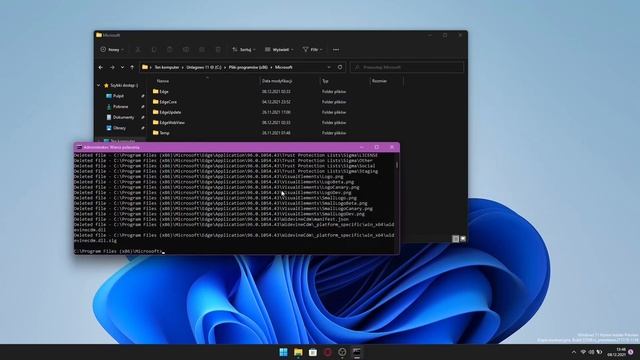Open the notification center badge
Viewport: 640px width, 360px height.
point(631,352)
